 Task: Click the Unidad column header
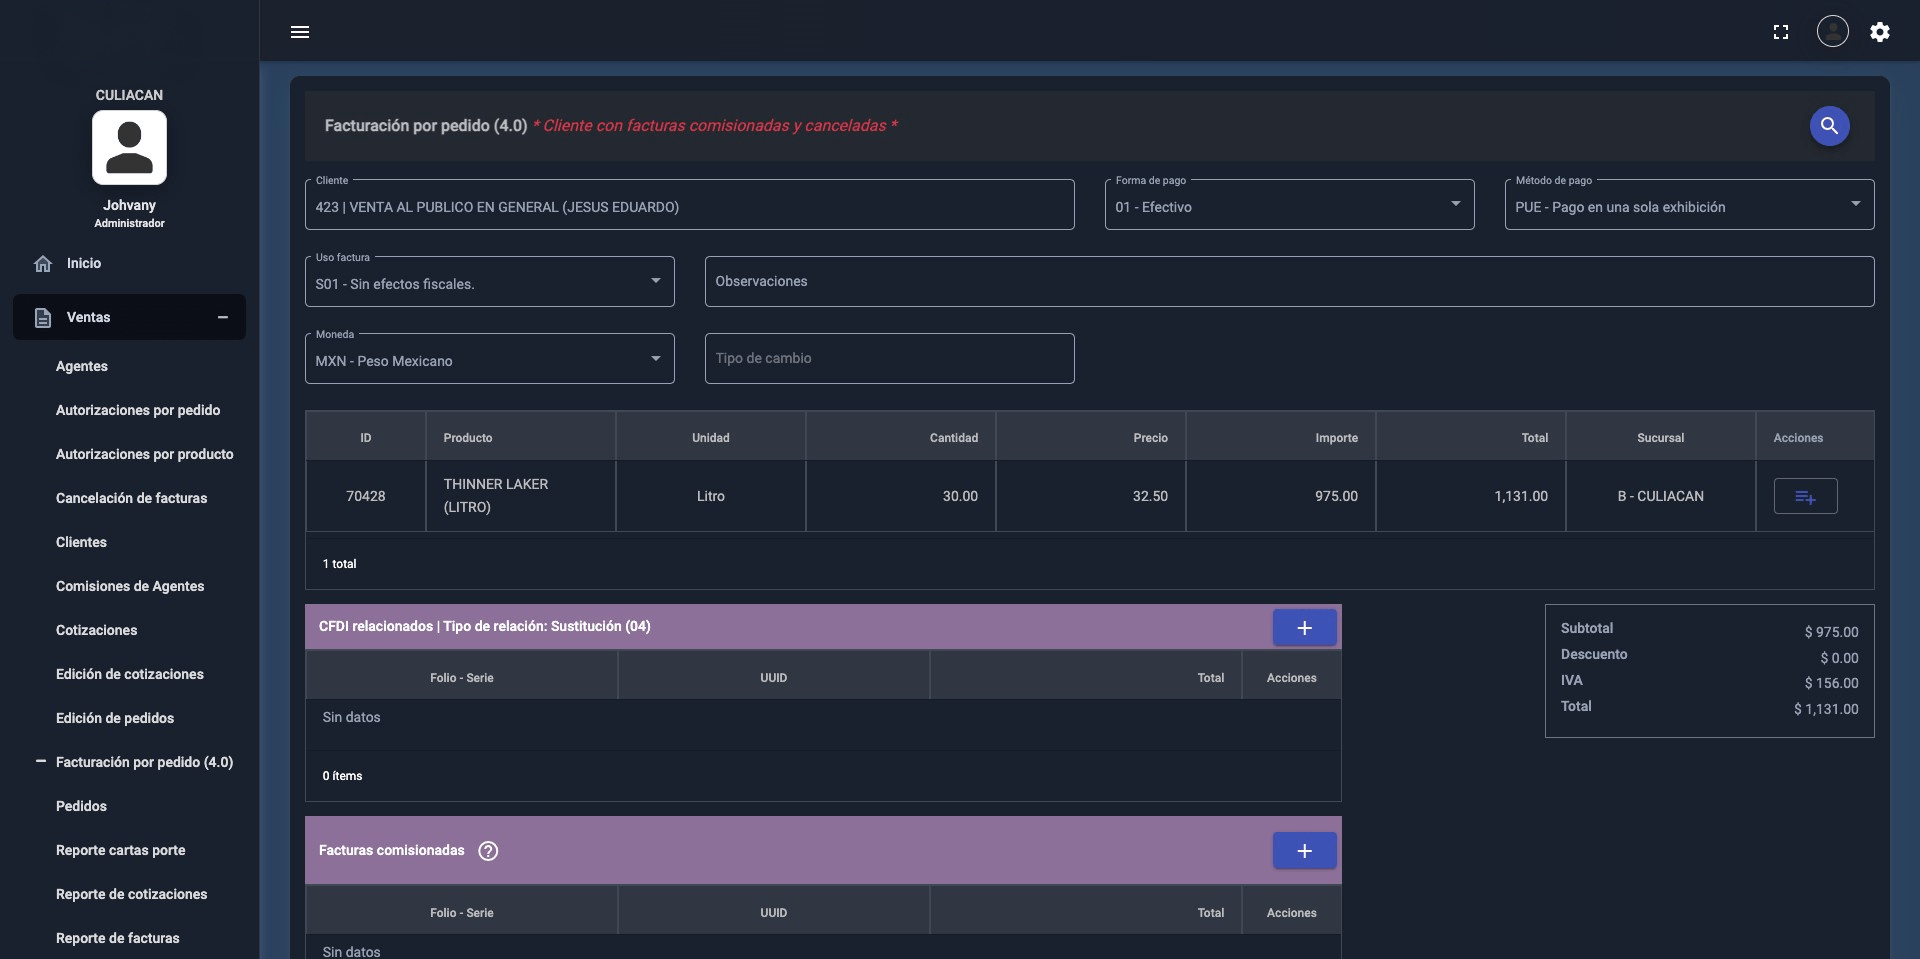tap(710, 438)
